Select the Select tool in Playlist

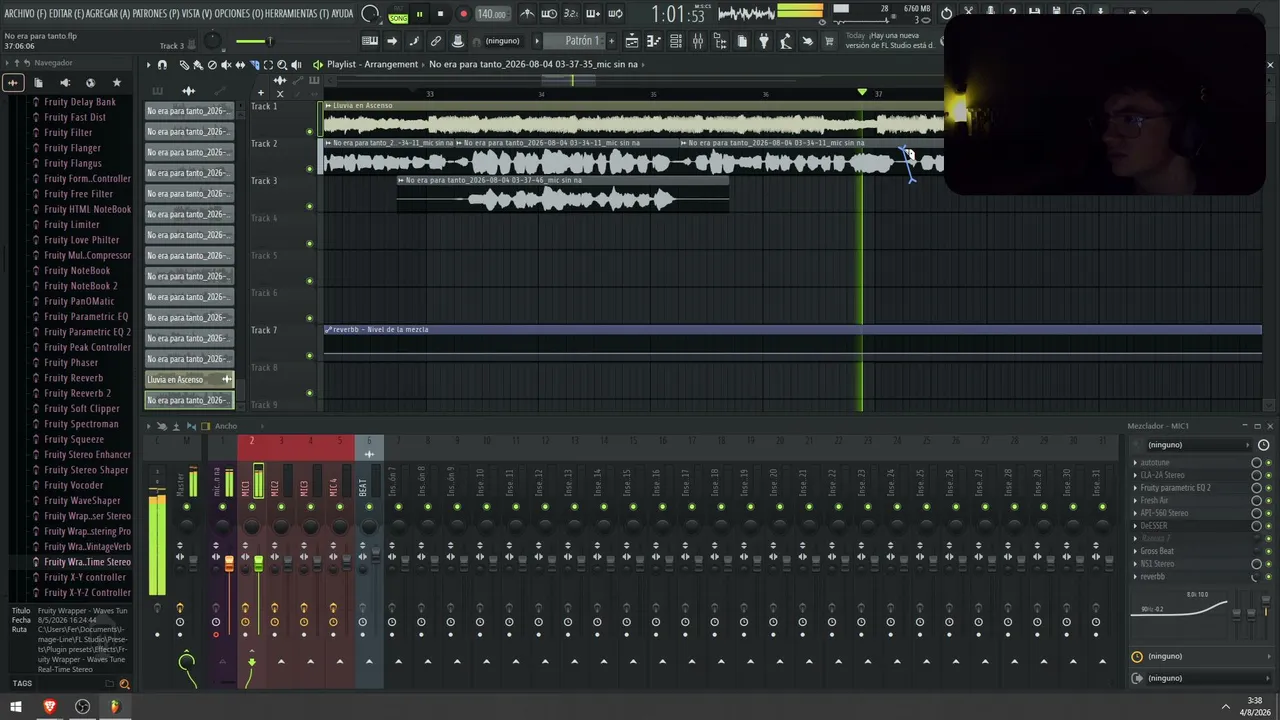point(268,65)
